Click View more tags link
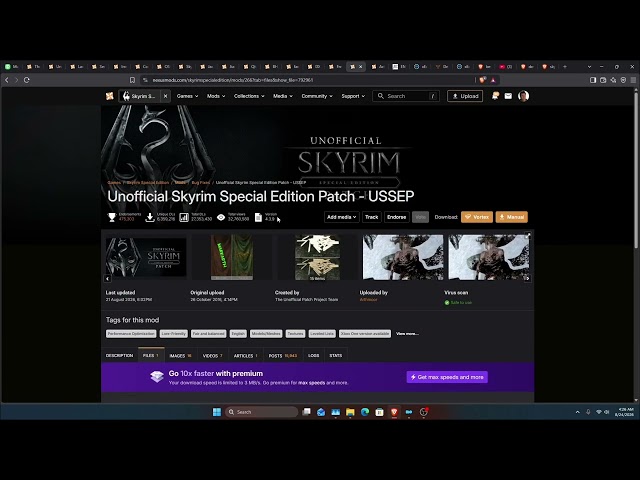The width and height of the screenshot is (640, 480). (x=407, y=334)
